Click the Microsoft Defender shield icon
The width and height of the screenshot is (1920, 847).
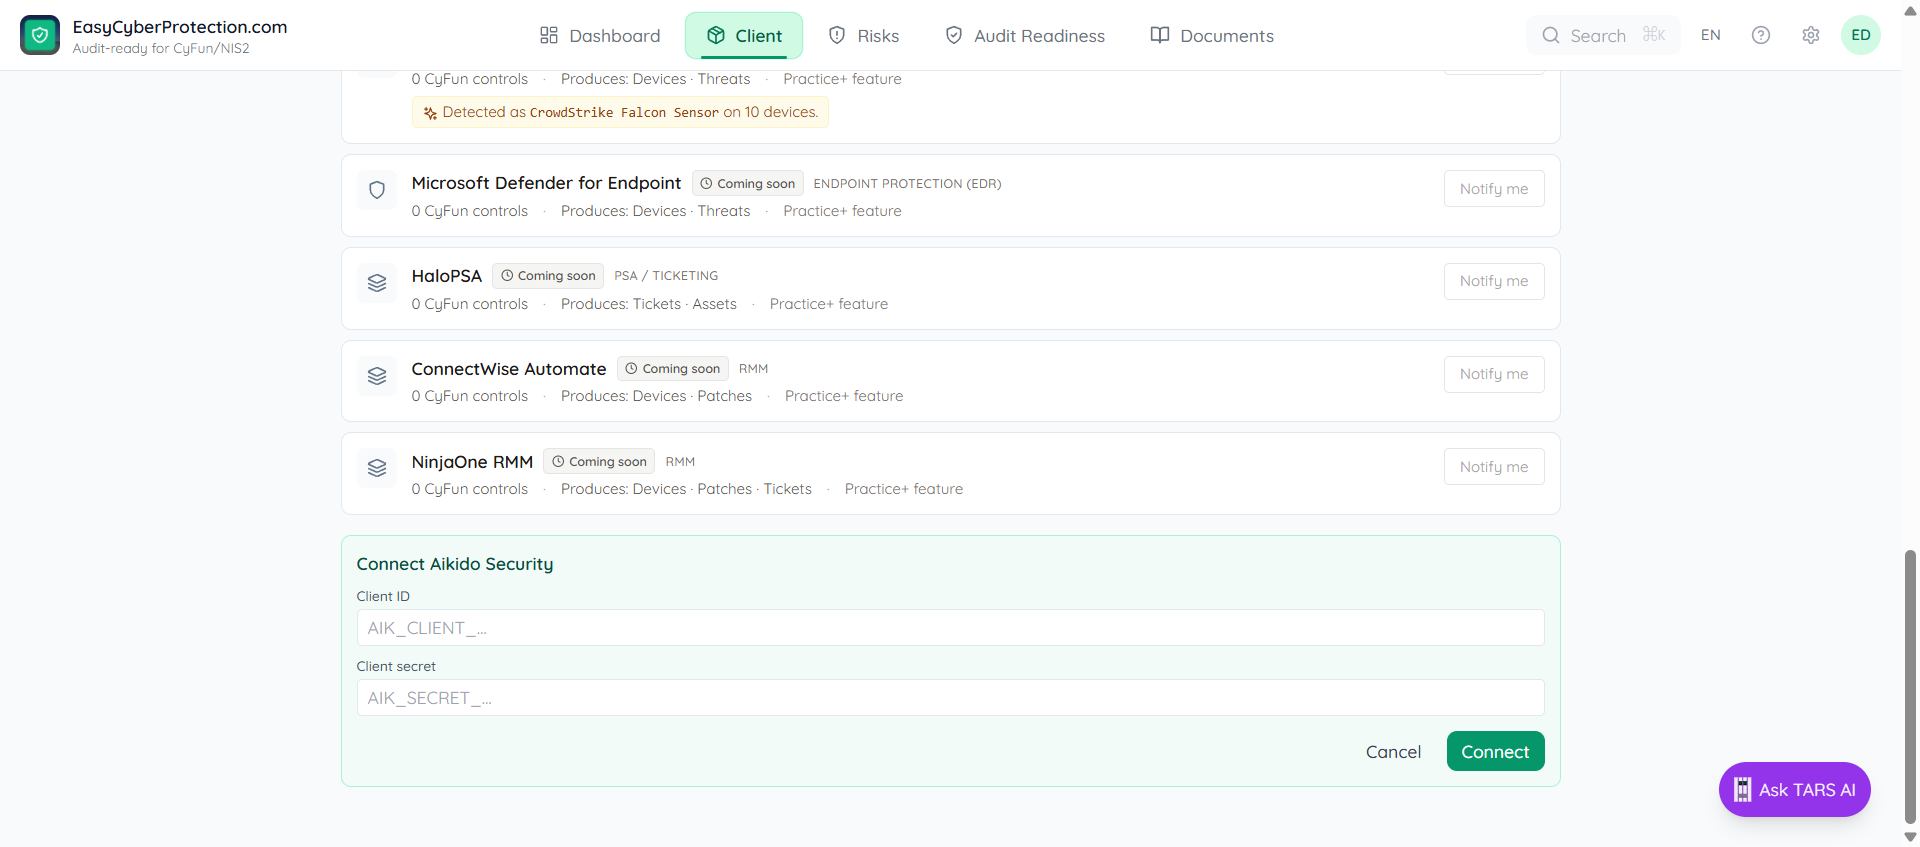pos(377,190)
